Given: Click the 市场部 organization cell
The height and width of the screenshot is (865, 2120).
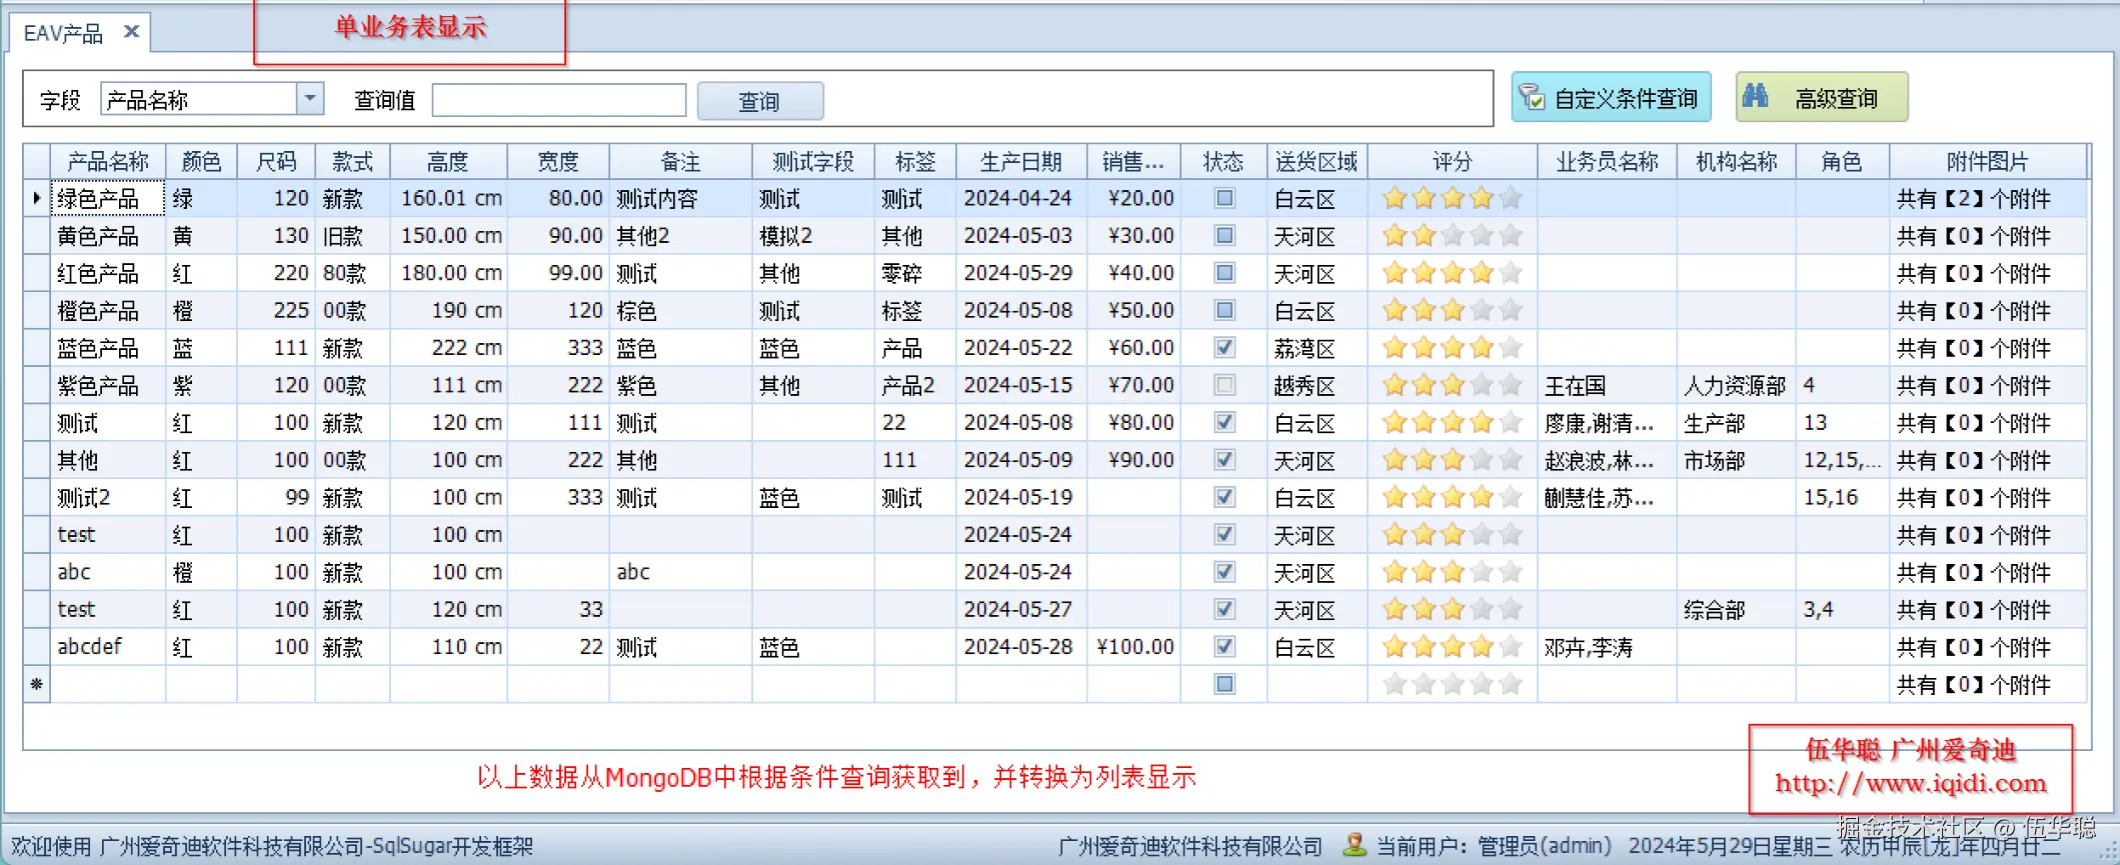Looking at the screenshot, I should [x=1736, y=460].
